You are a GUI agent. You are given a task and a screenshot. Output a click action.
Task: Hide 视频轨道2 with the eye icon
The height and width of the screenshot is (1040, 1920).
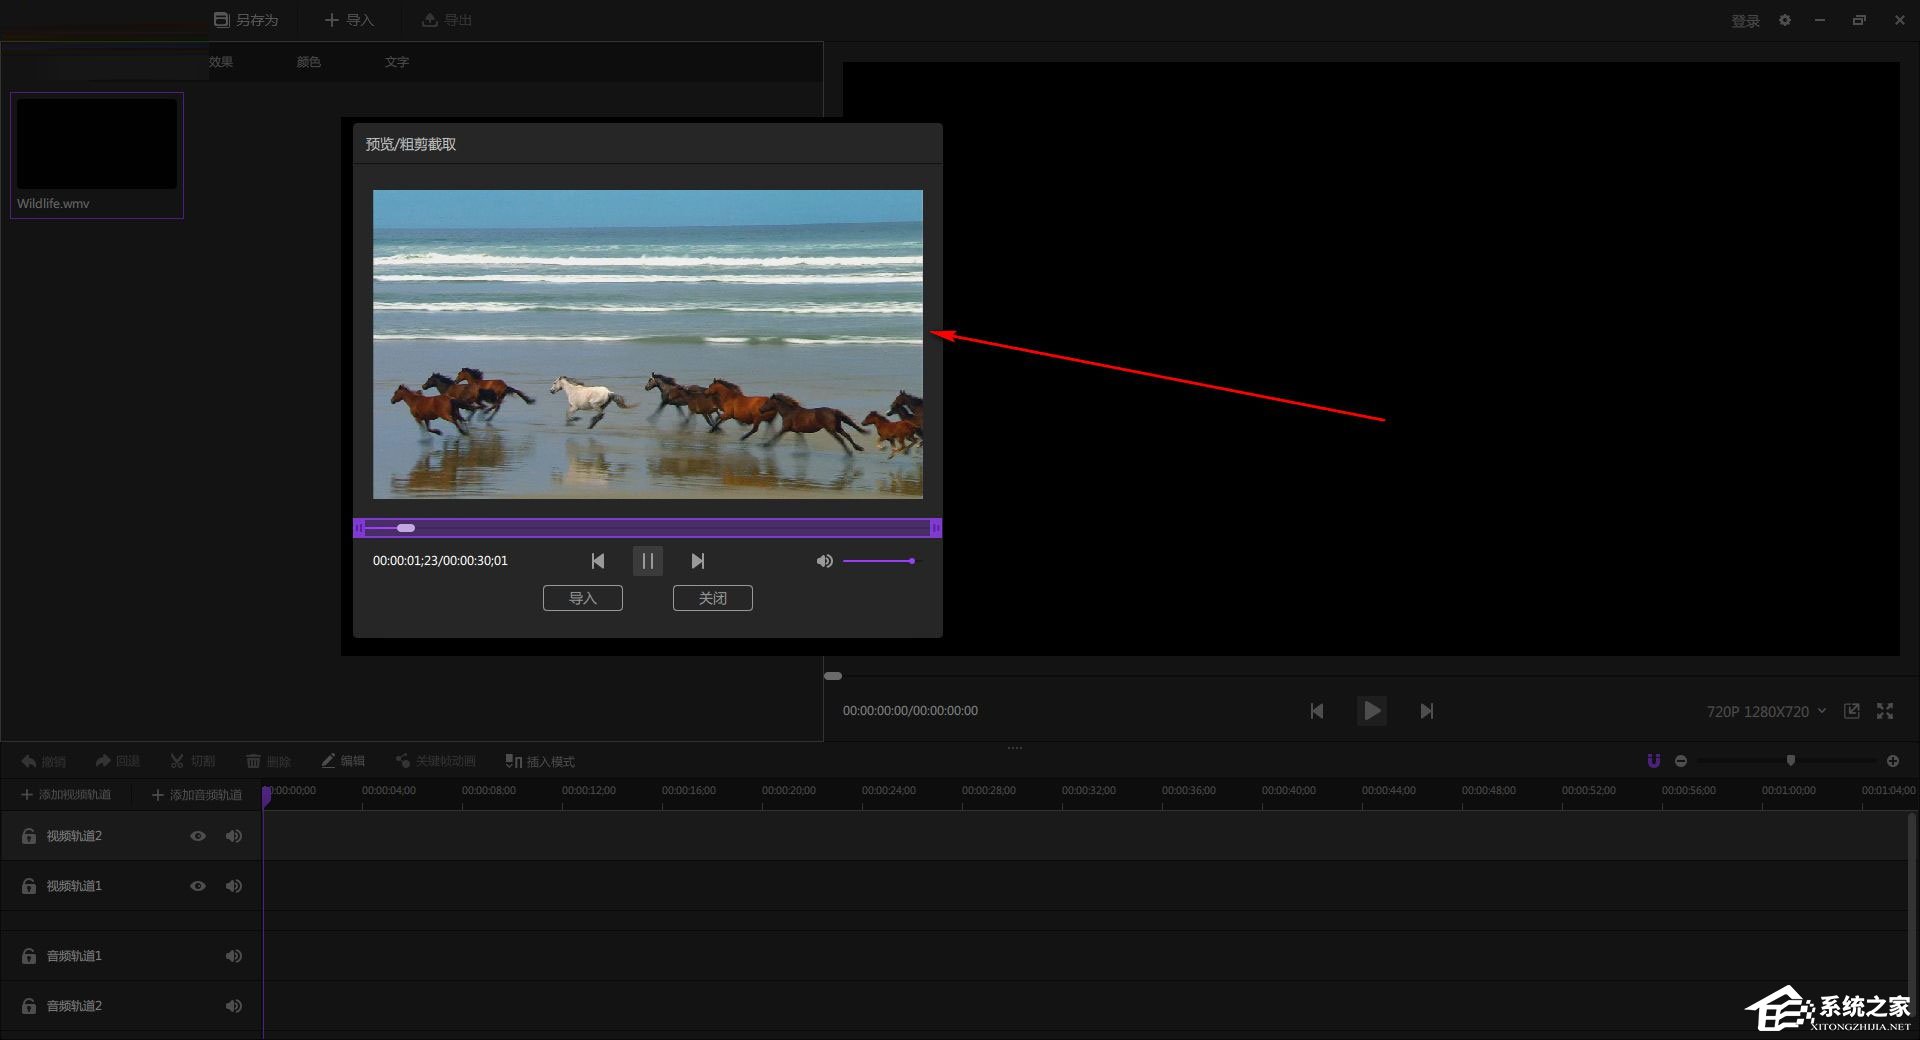coord(198,836)
